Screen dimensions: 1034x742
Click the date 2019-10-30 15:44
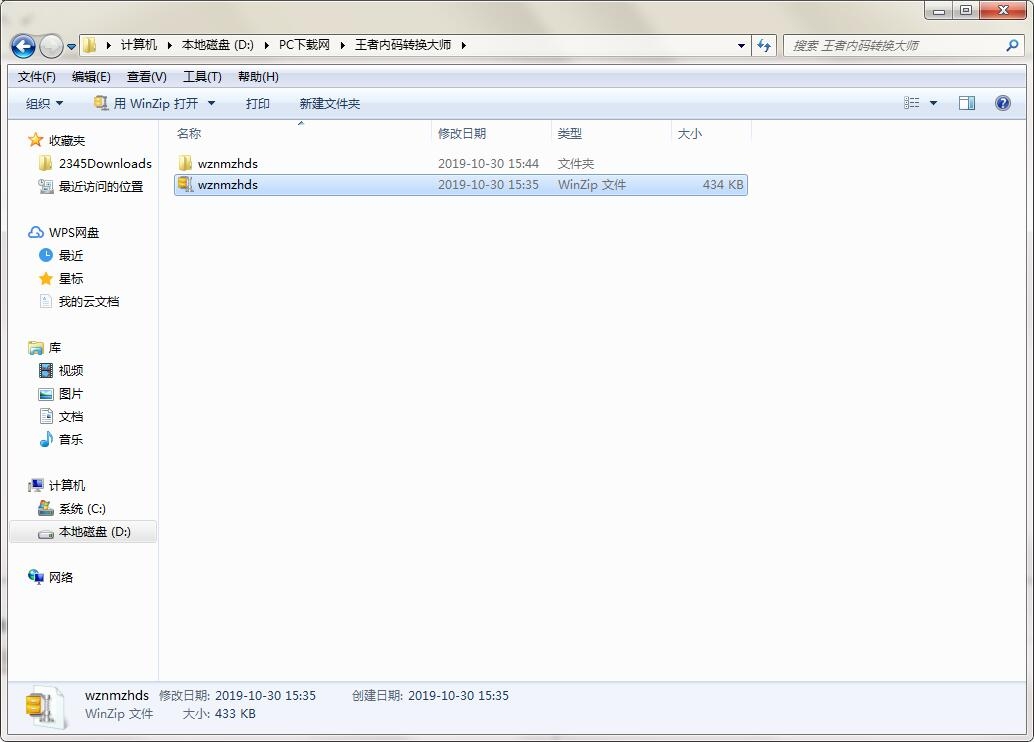pos(488,164)
